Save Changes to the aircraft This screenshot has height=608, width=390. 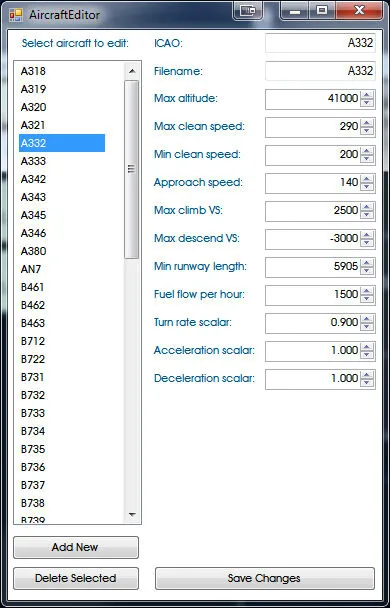[265, 578]
